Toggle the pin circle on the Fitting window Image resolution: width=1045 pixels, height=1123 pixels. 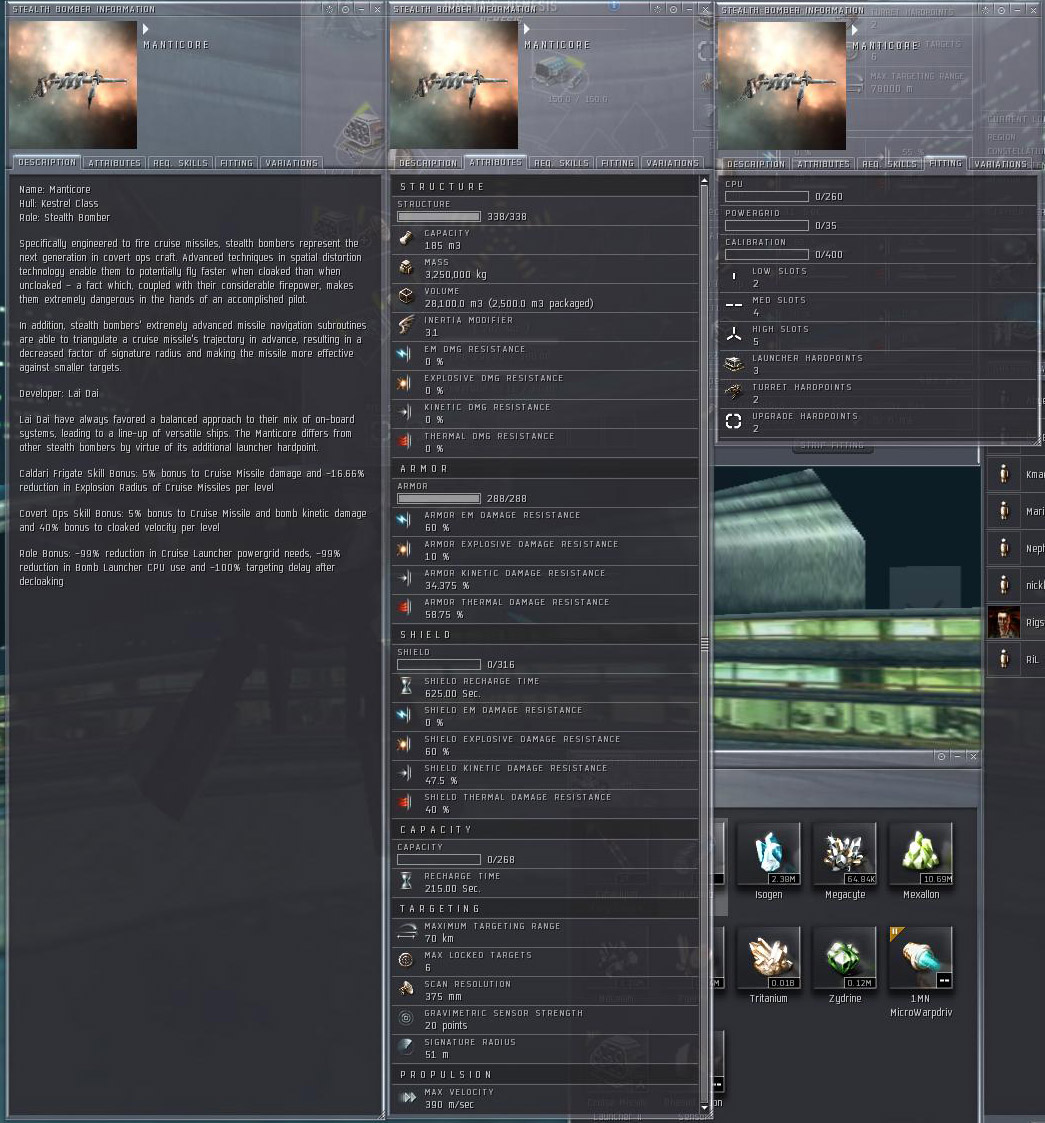(1002, 10)
